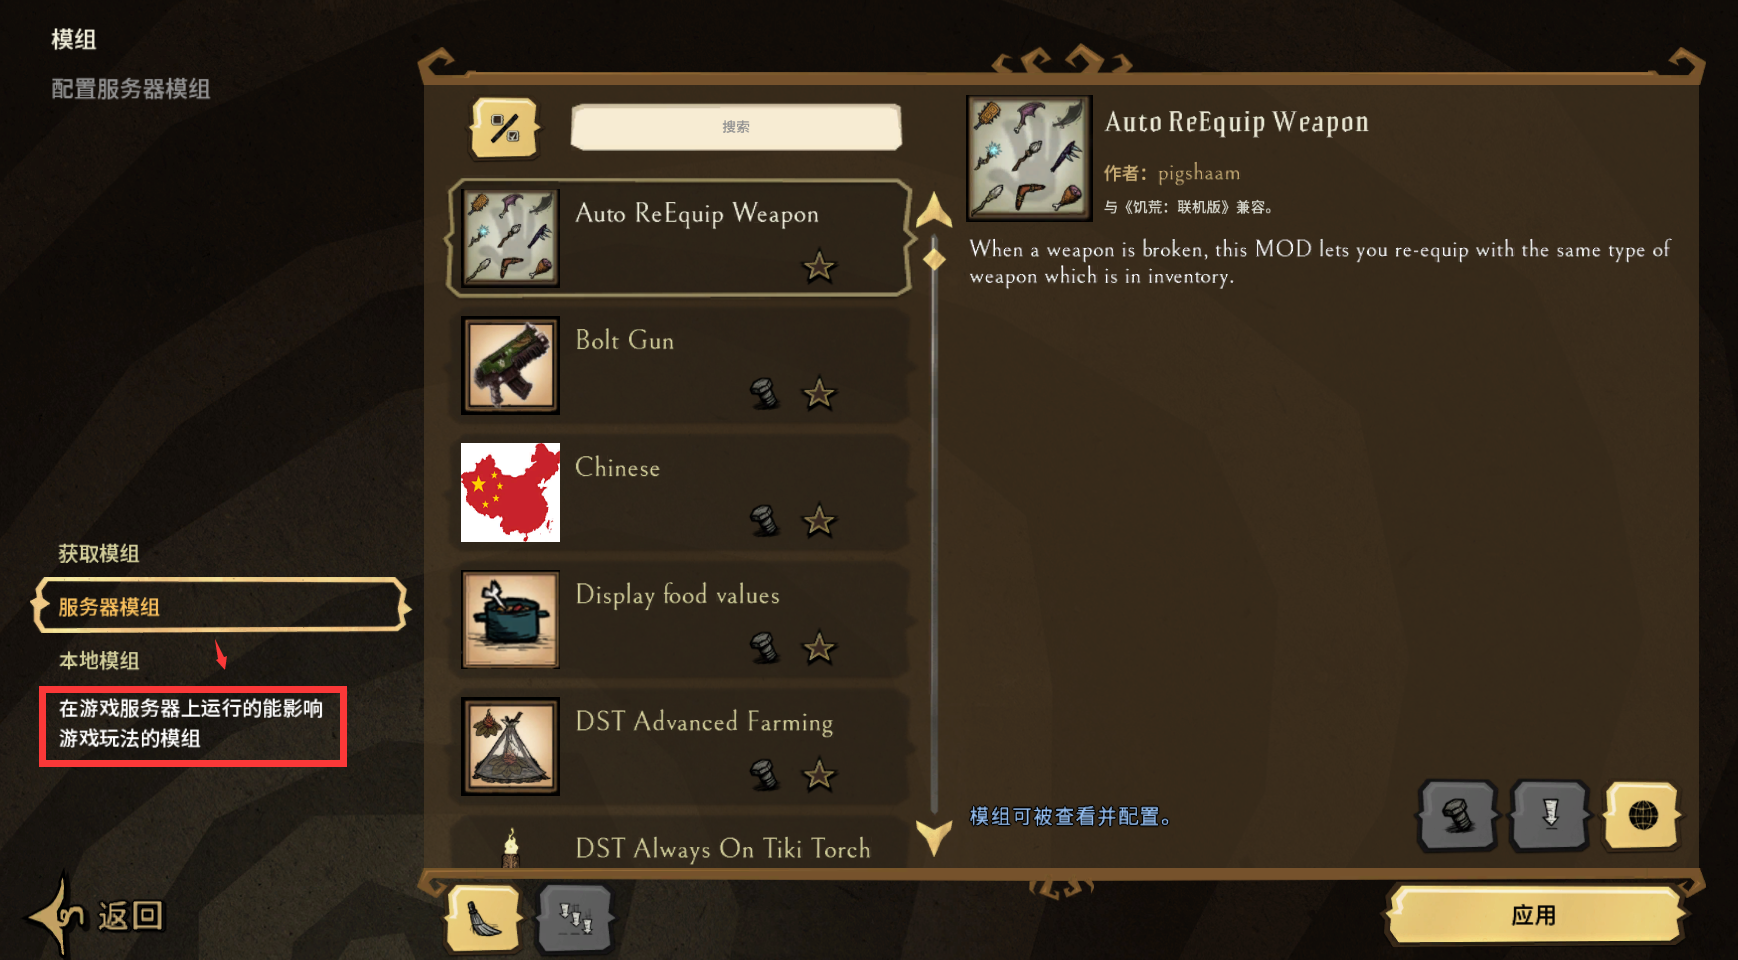The image size is (1738, 960).
Task: Favorite the Auto ReEquip Weapon mod star
Action: point(819,266)
